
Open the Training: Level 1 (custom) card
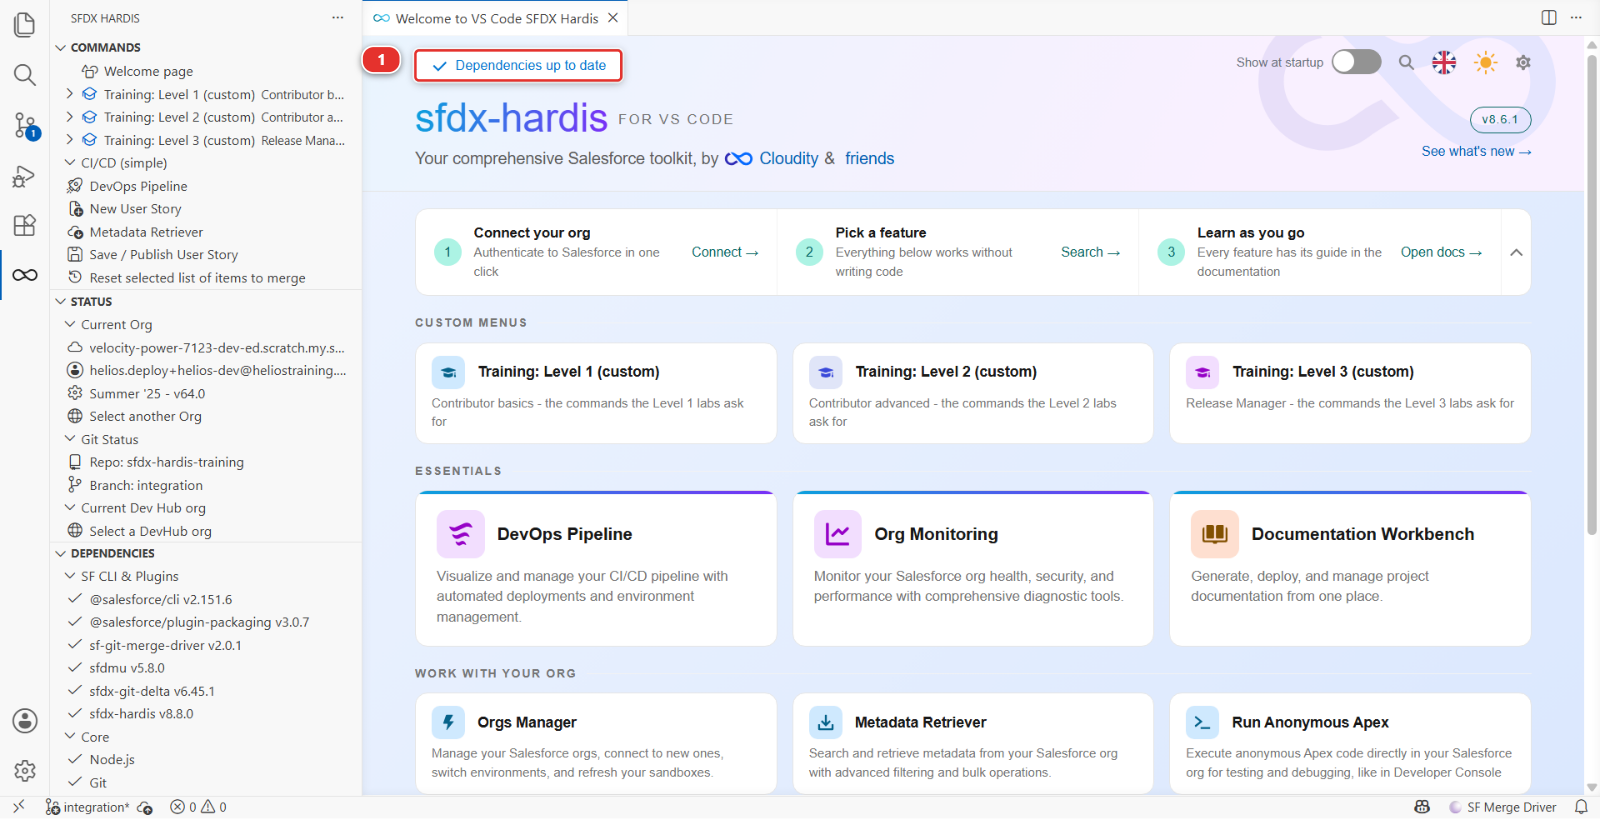tap(596, 393)
